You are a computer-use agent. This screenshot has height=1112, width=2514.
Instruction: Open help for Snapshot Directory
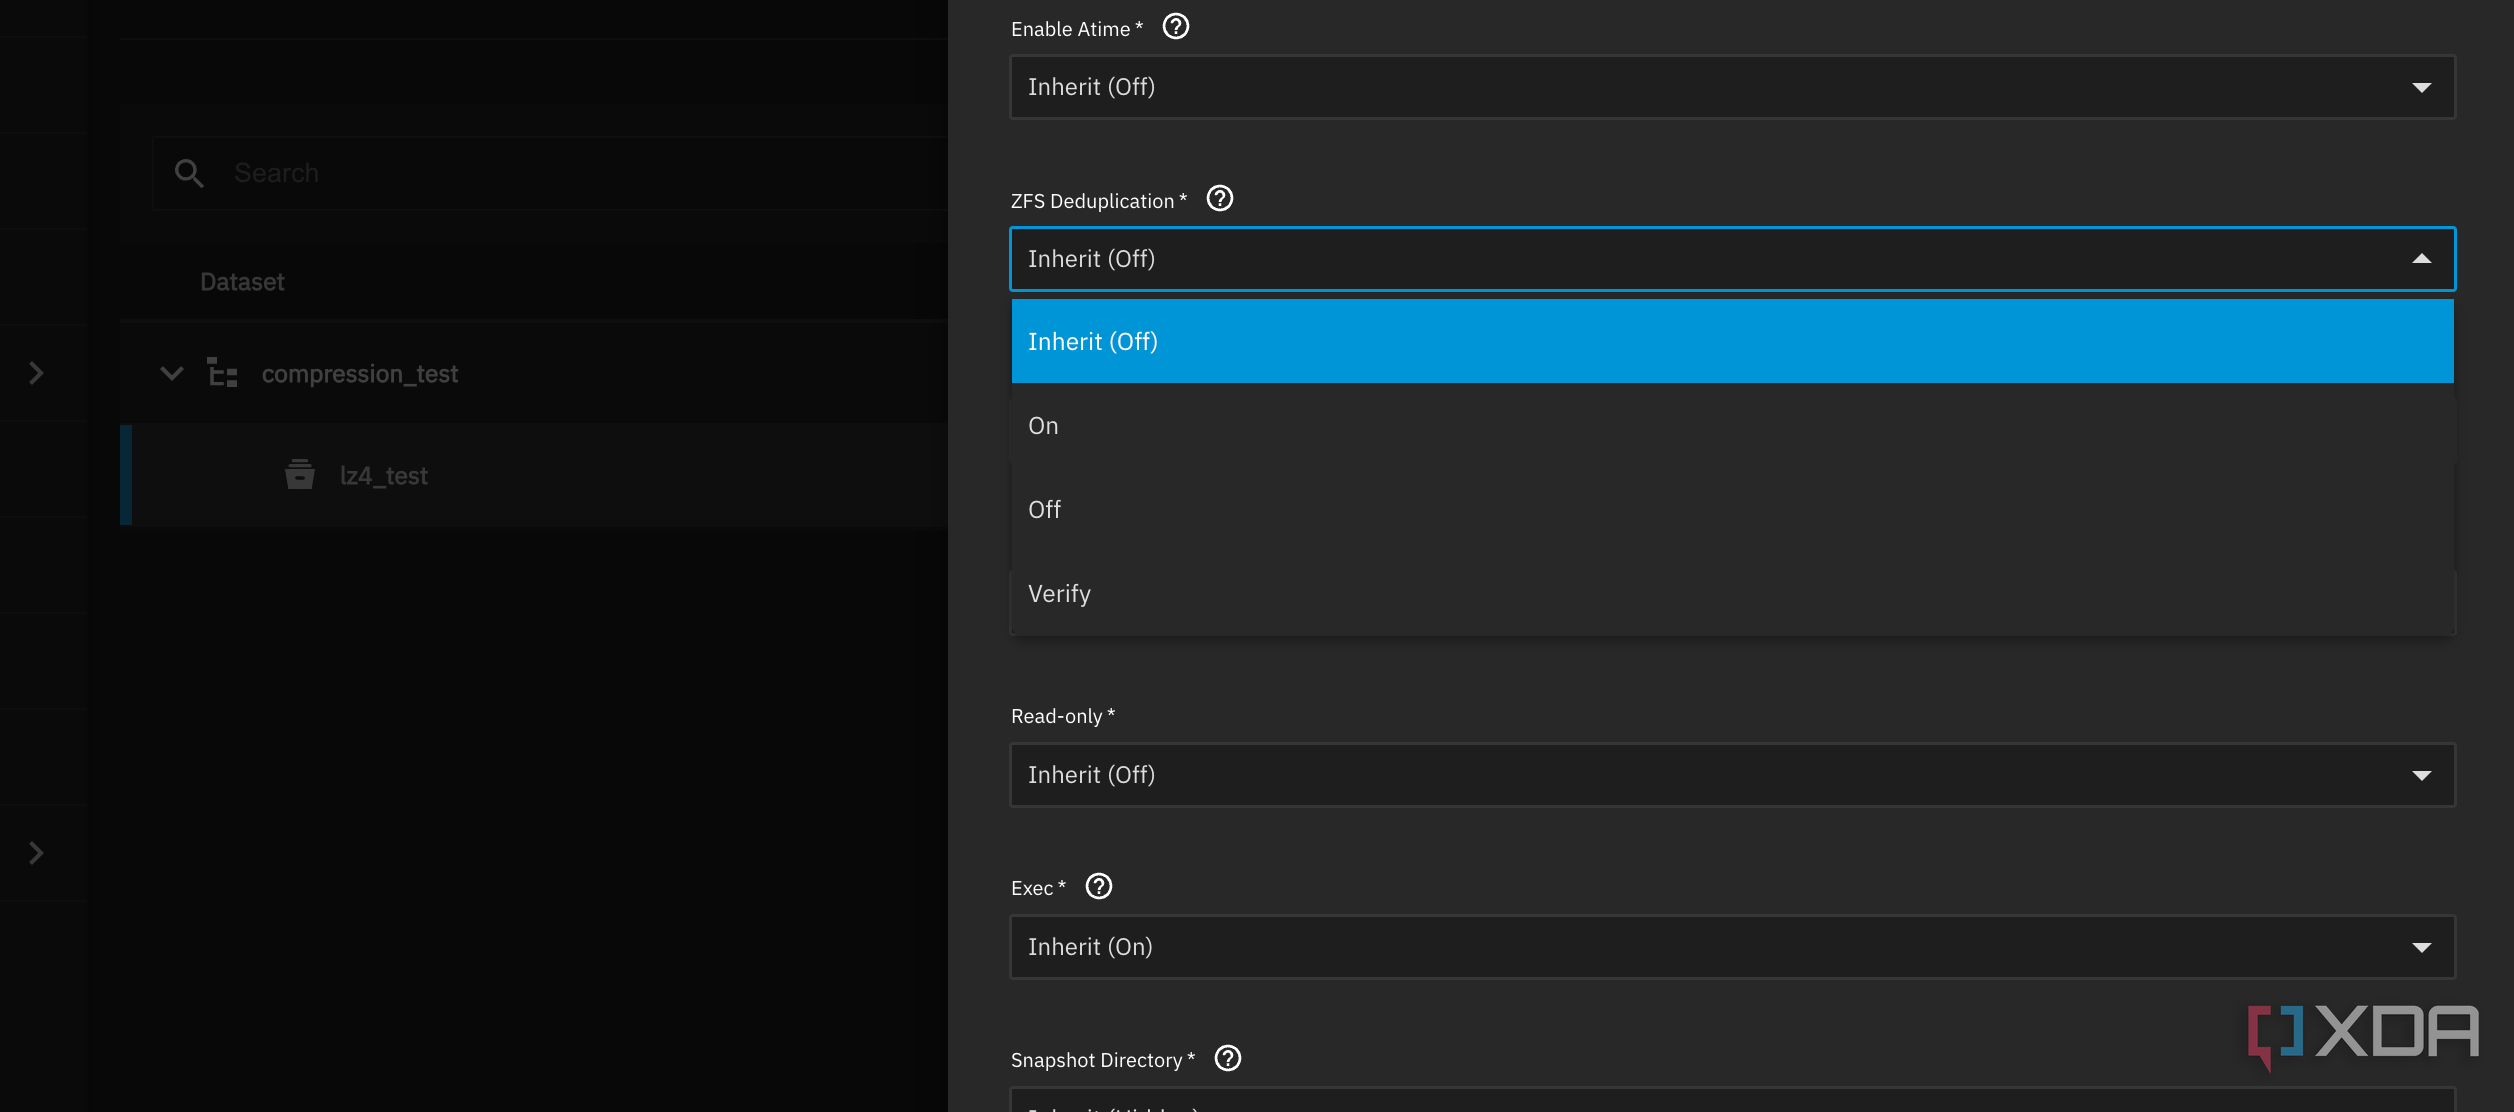tap(1228, 1059)
